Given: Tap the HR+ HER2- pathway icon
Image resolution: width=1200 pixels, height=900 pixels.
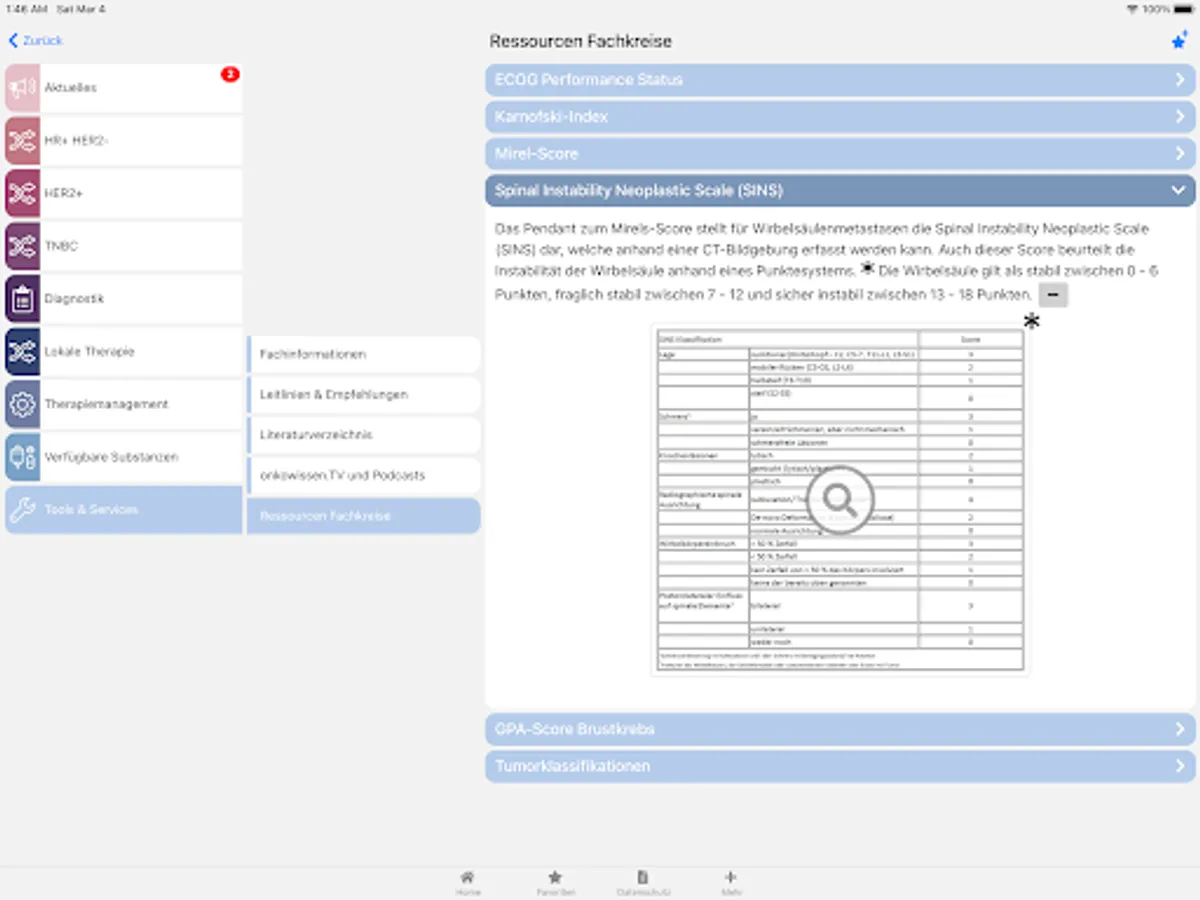Looking at the screenshot, I should [x=22, y=141].
